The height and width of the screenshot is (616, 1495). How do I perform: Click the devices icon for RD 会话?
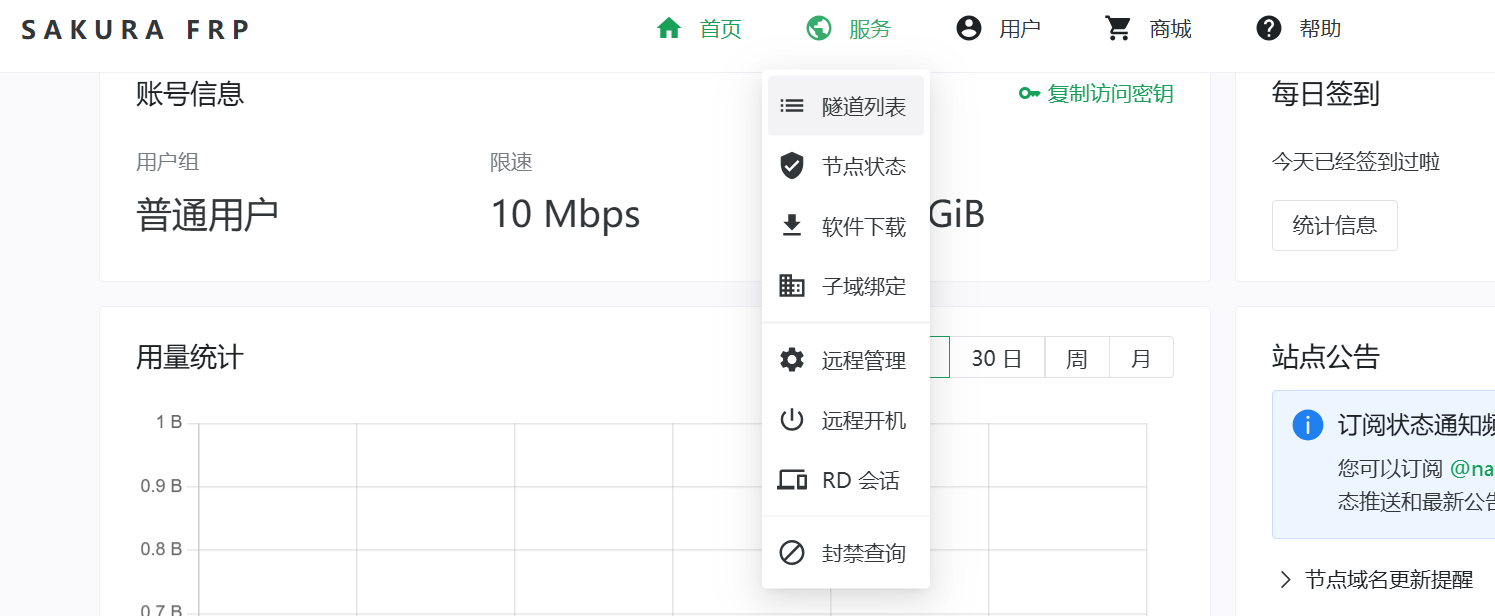[792, 480]
